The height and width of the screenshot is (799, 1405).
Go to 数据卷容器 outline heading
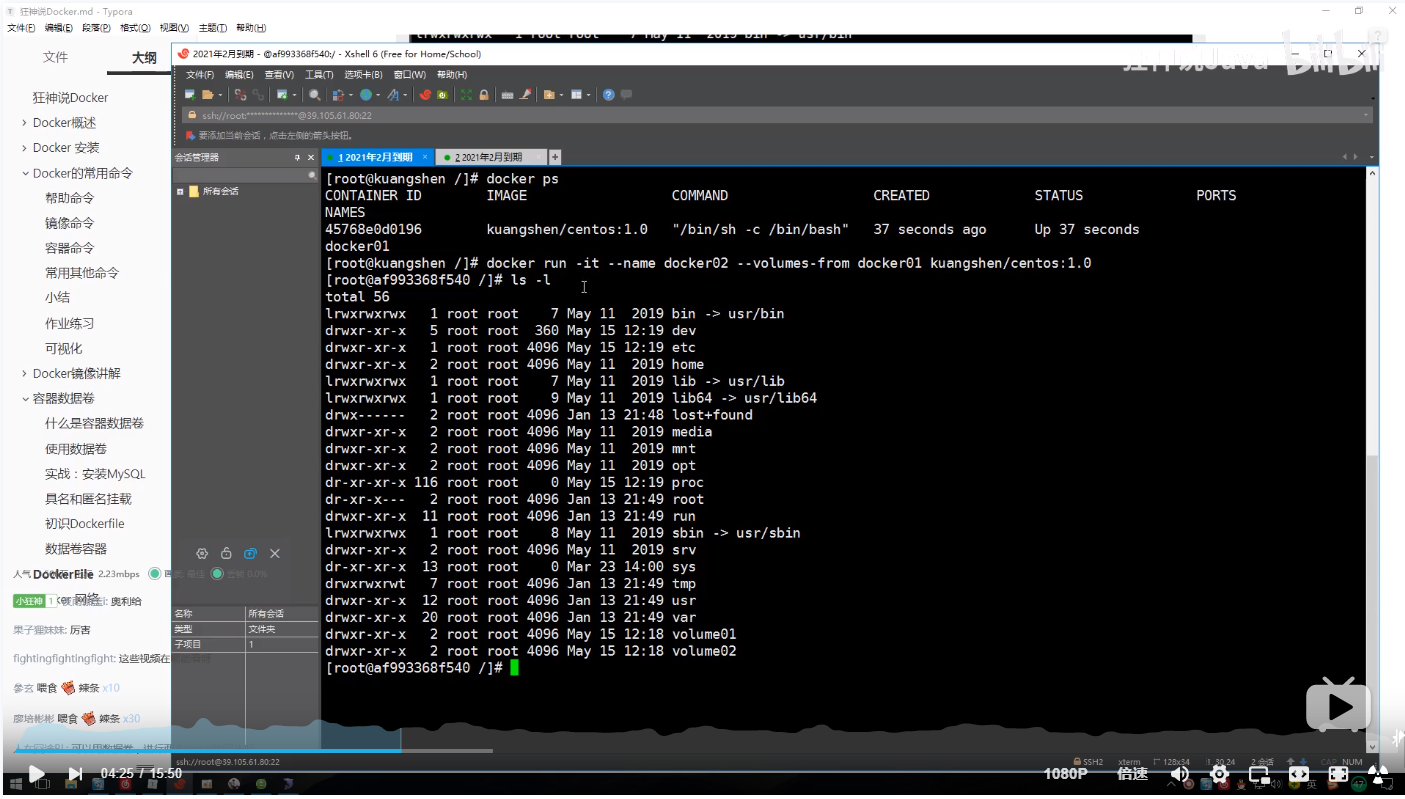76,549
